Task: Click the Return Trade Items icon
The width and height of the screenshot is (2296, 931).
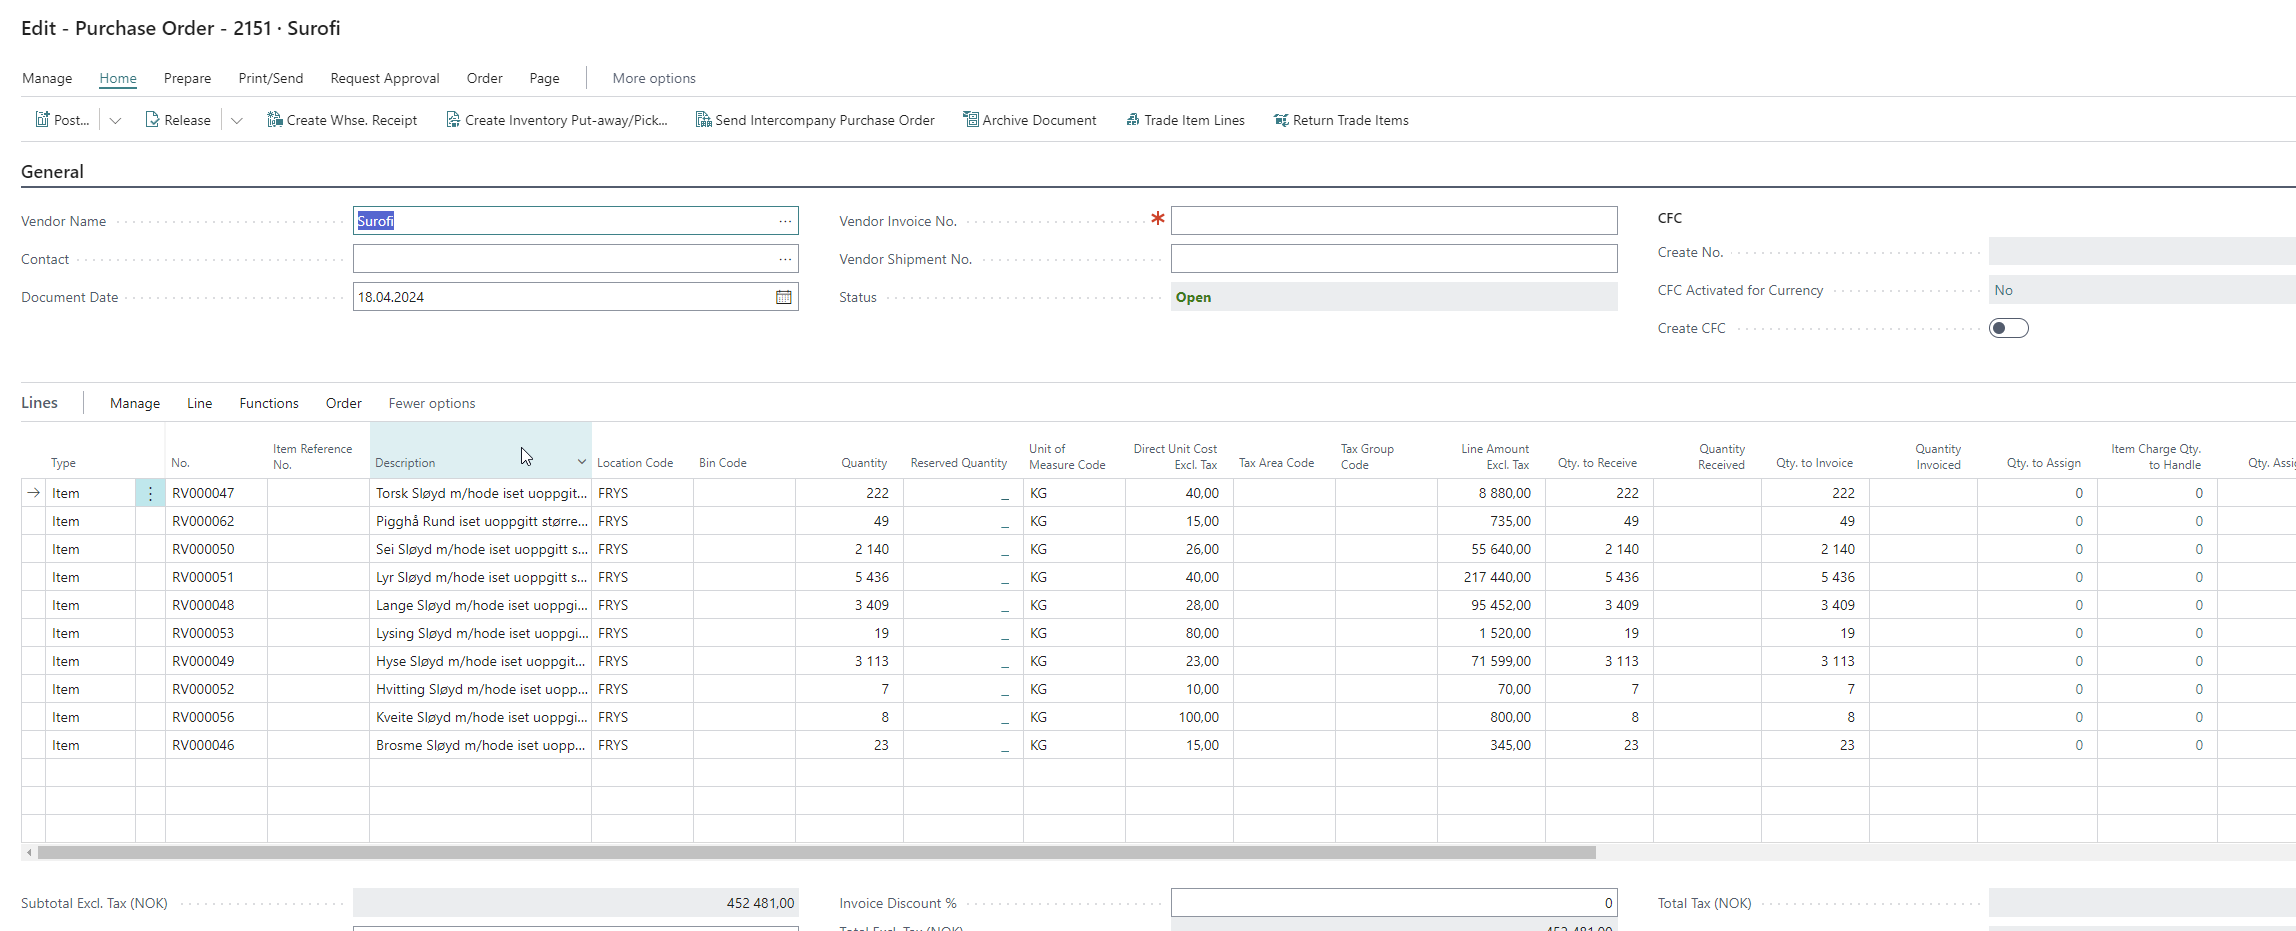Action: coord(1281,120)
